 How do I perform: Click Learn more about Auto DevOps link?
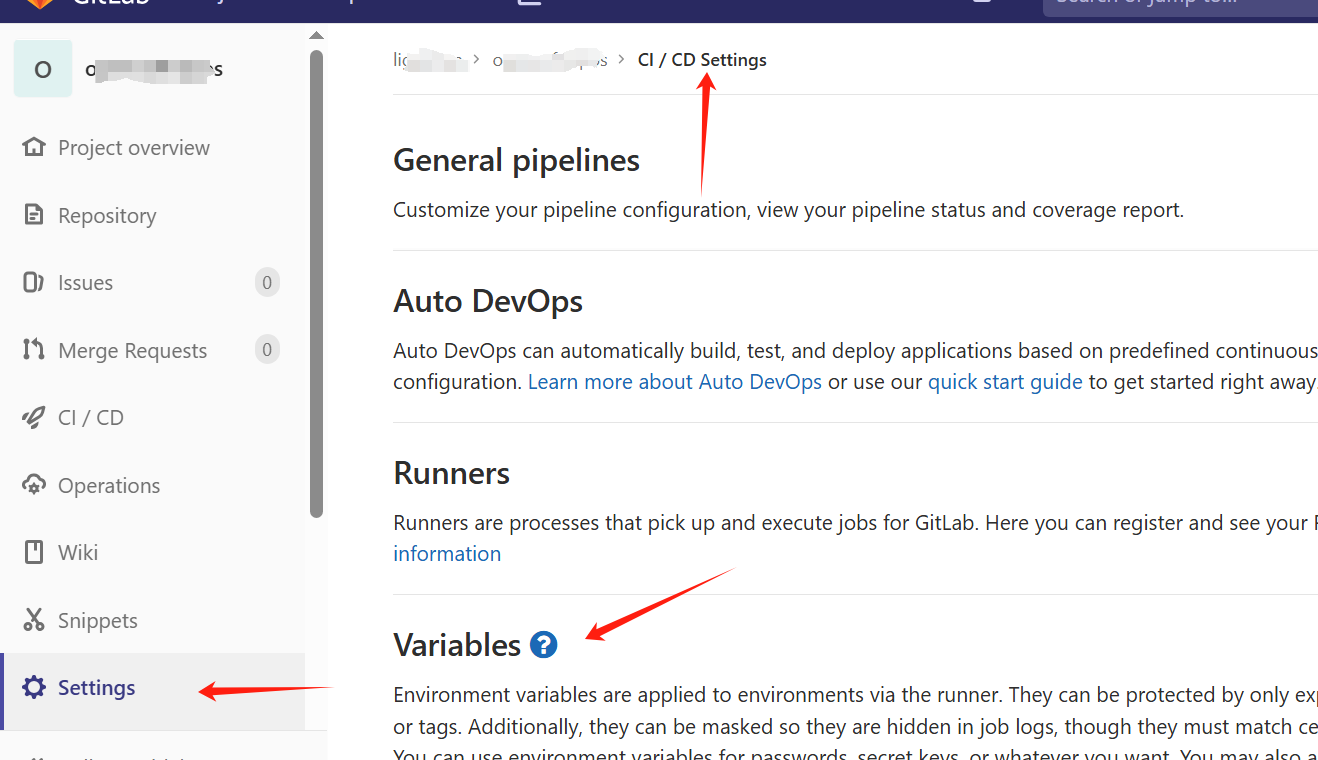click(x=675, y=382)
